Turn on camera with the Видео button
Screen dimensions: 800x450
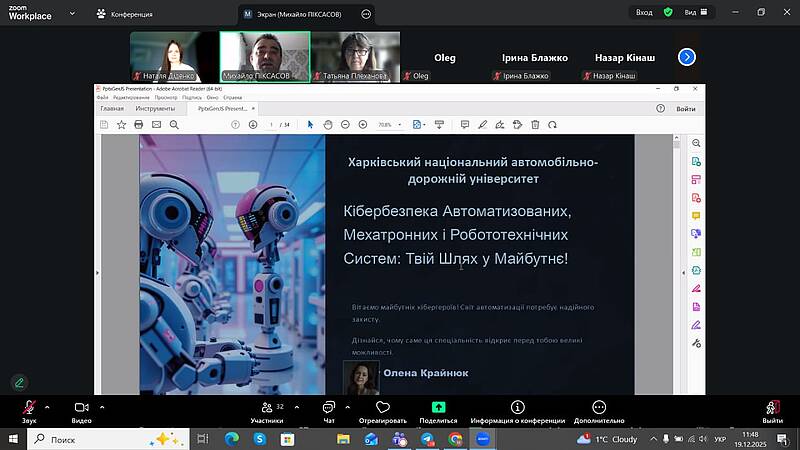[x=81, y=409]
